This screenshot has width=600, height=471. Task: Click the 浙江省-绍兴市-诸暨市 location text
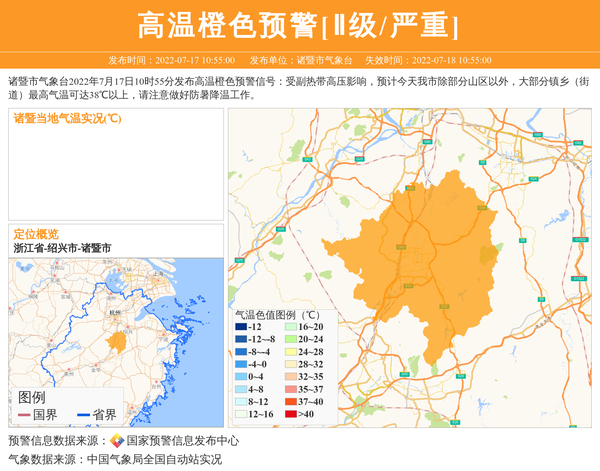click(62, 247)
